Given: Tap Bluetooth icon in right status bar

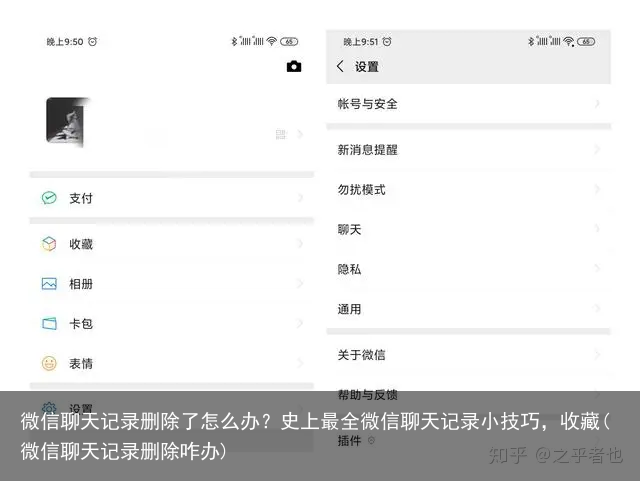Looking at the screenshot, I should (x=531, y=41).
